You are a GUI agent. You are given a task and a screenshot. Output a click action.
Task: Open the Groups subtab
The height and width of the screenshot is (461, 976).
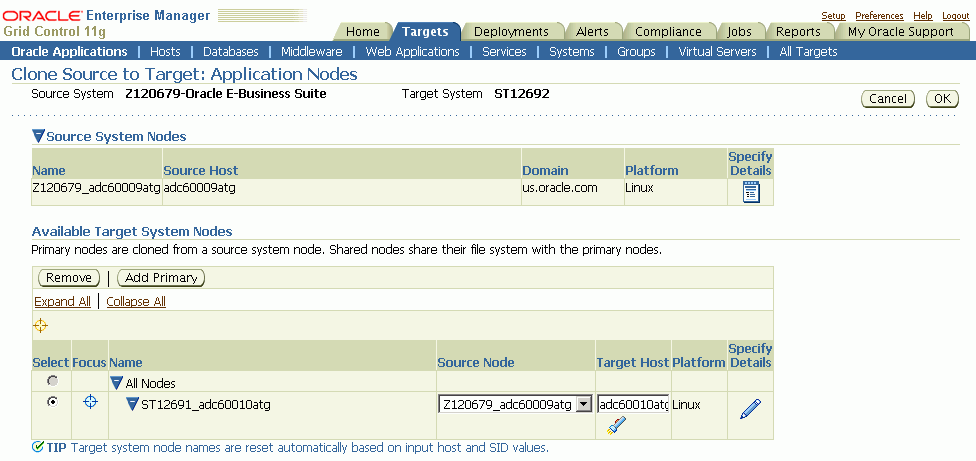636,52
